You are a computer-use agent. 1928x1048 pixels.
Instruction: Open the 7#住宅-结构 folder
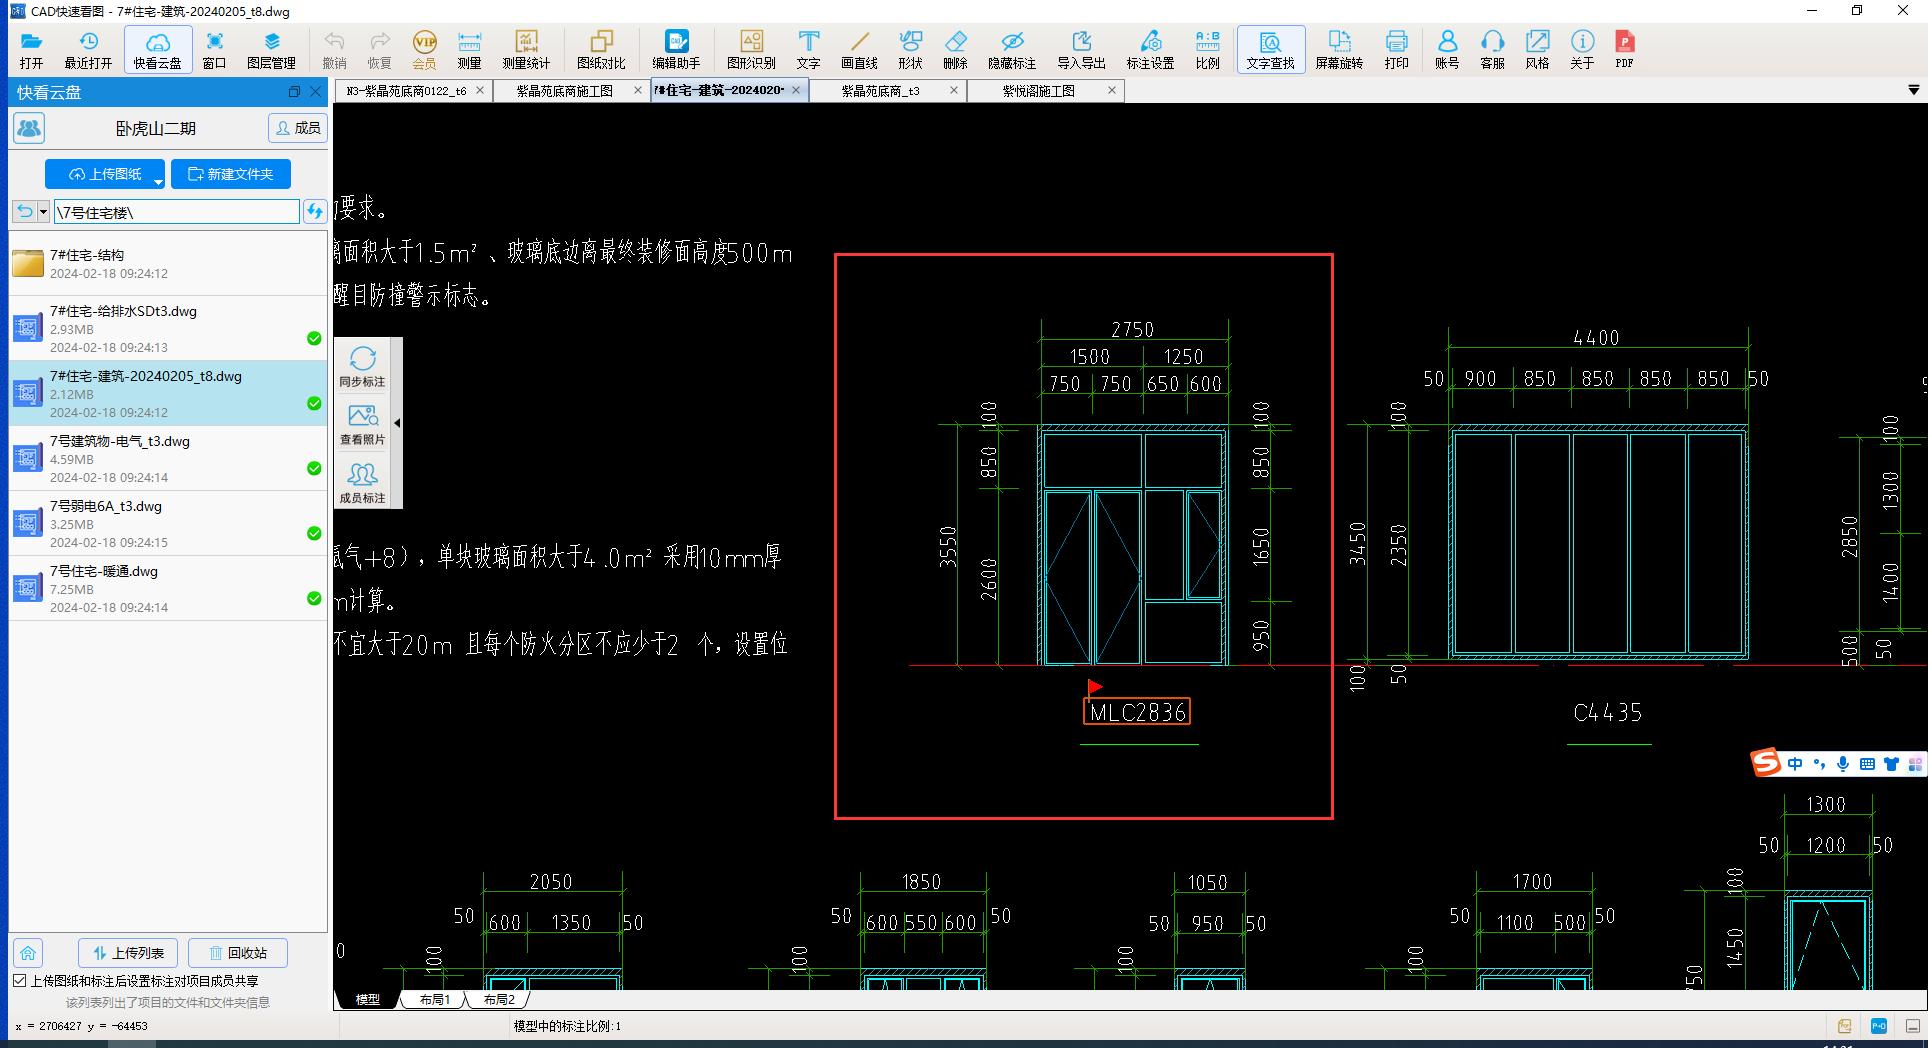tap(168, 264)
